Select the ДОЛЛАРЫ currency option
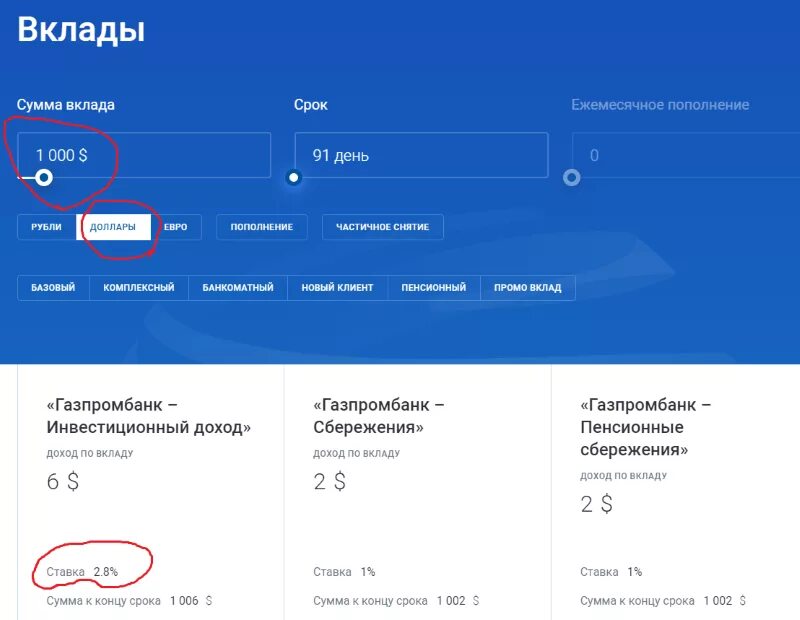Viewport: 800px width, 620px height. tap(113, 227)
